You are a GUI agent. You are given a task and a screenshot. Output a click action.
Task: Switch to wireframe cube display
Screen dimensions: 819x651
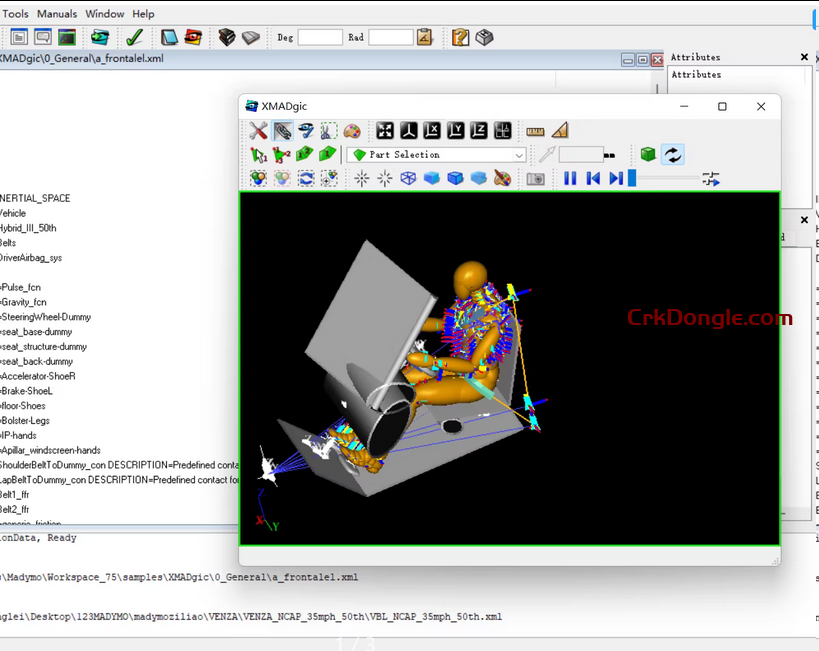408,178
